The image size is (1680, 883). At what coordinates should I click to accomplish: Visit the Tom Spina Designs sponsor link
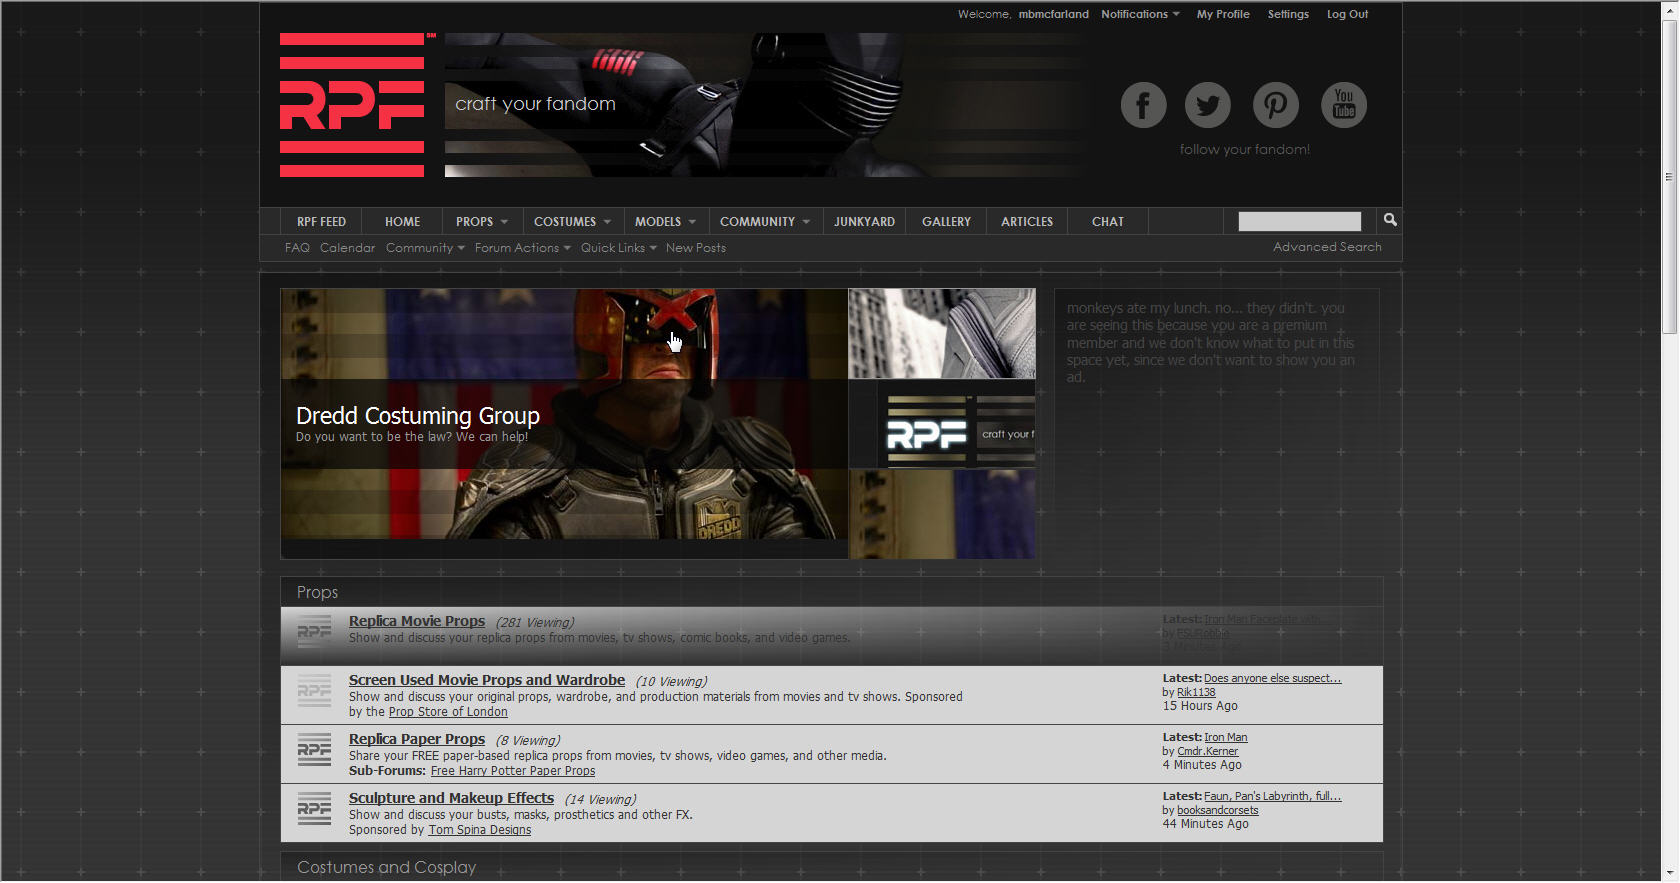pyautogui.click(x=480, y=830)
